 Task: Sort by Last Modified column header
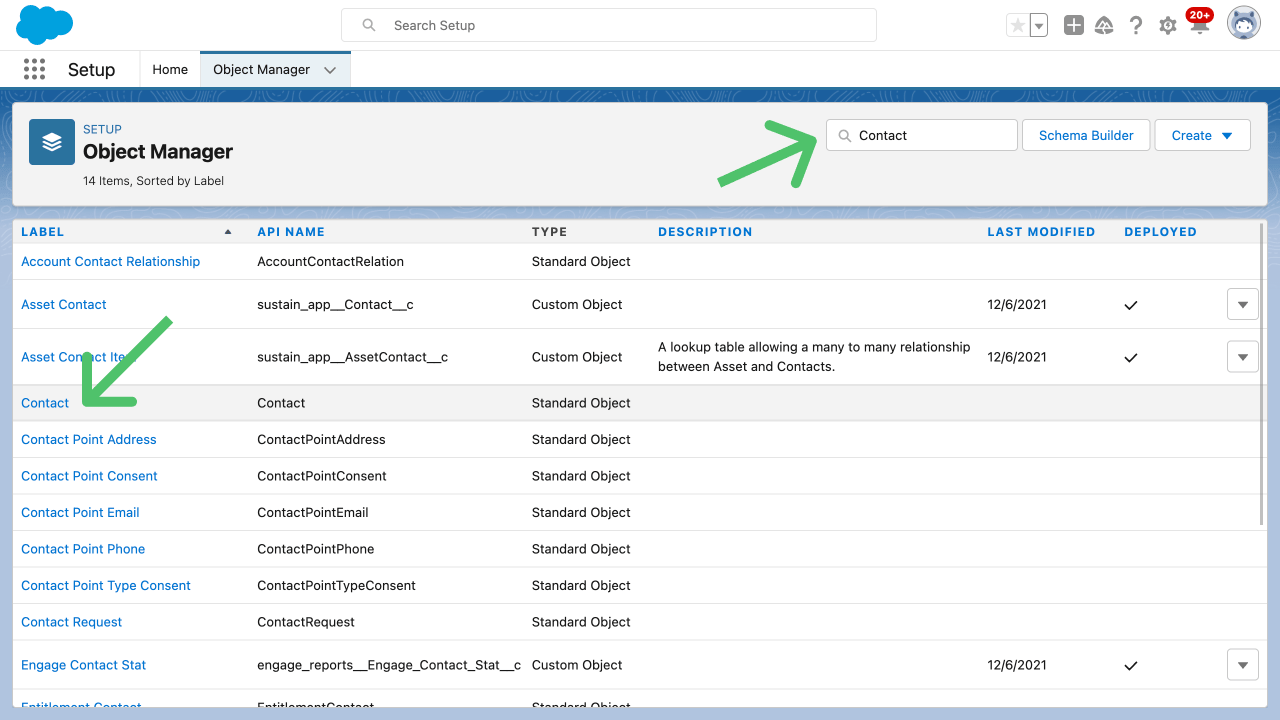pyautogui.click(x=1041, y=231)
